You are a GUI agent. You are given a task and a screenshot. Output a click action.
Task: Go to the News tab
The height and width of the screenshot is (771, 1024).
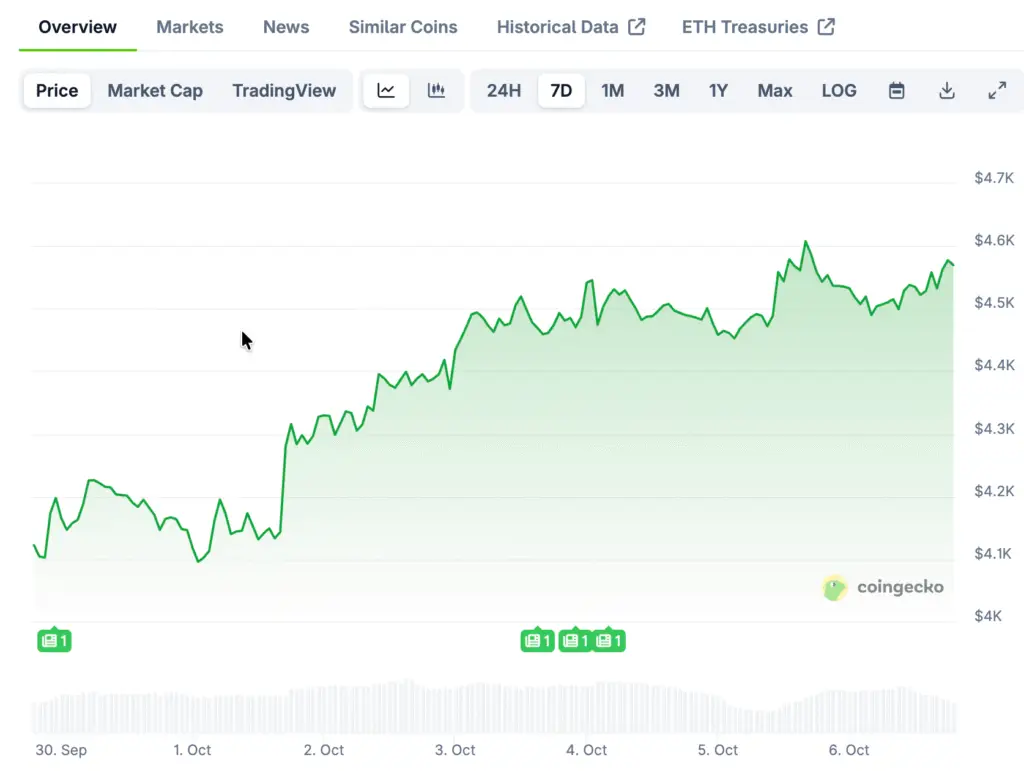coord(286,27)
